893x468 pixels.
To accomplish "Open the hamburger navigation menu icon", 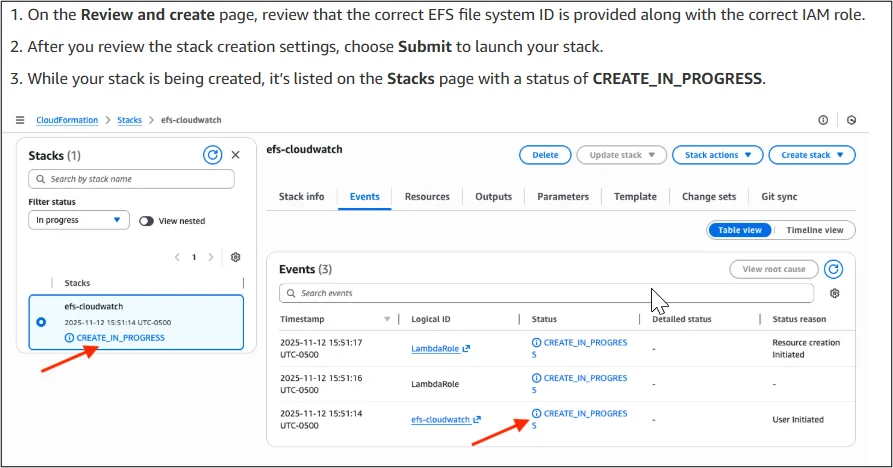I will point(20,120).
